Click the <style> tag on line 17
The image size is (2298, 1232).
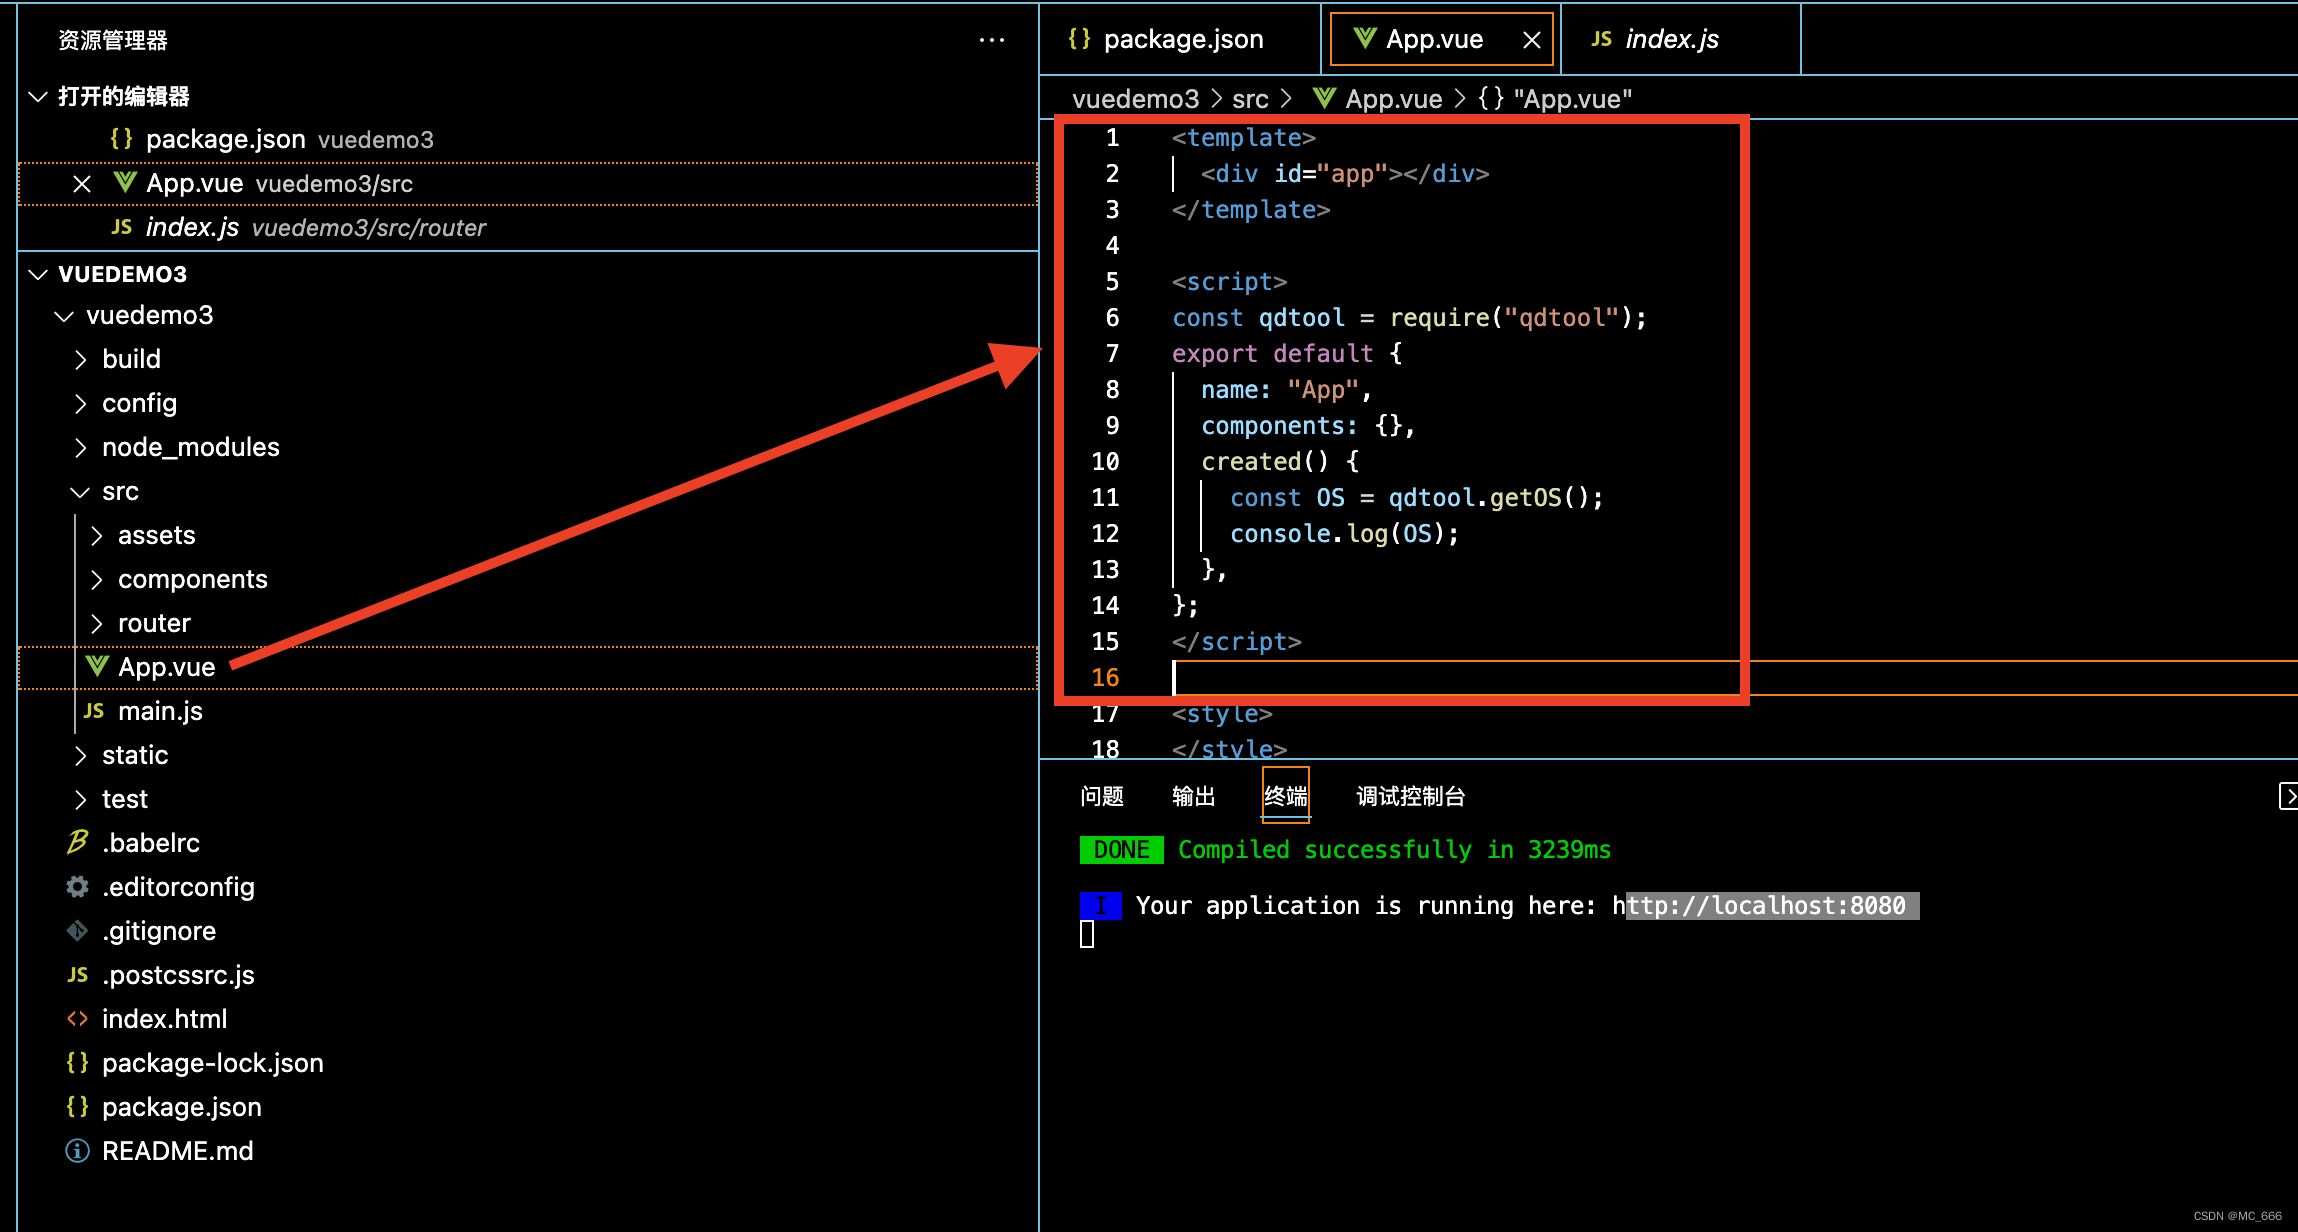coord(1222,714)
